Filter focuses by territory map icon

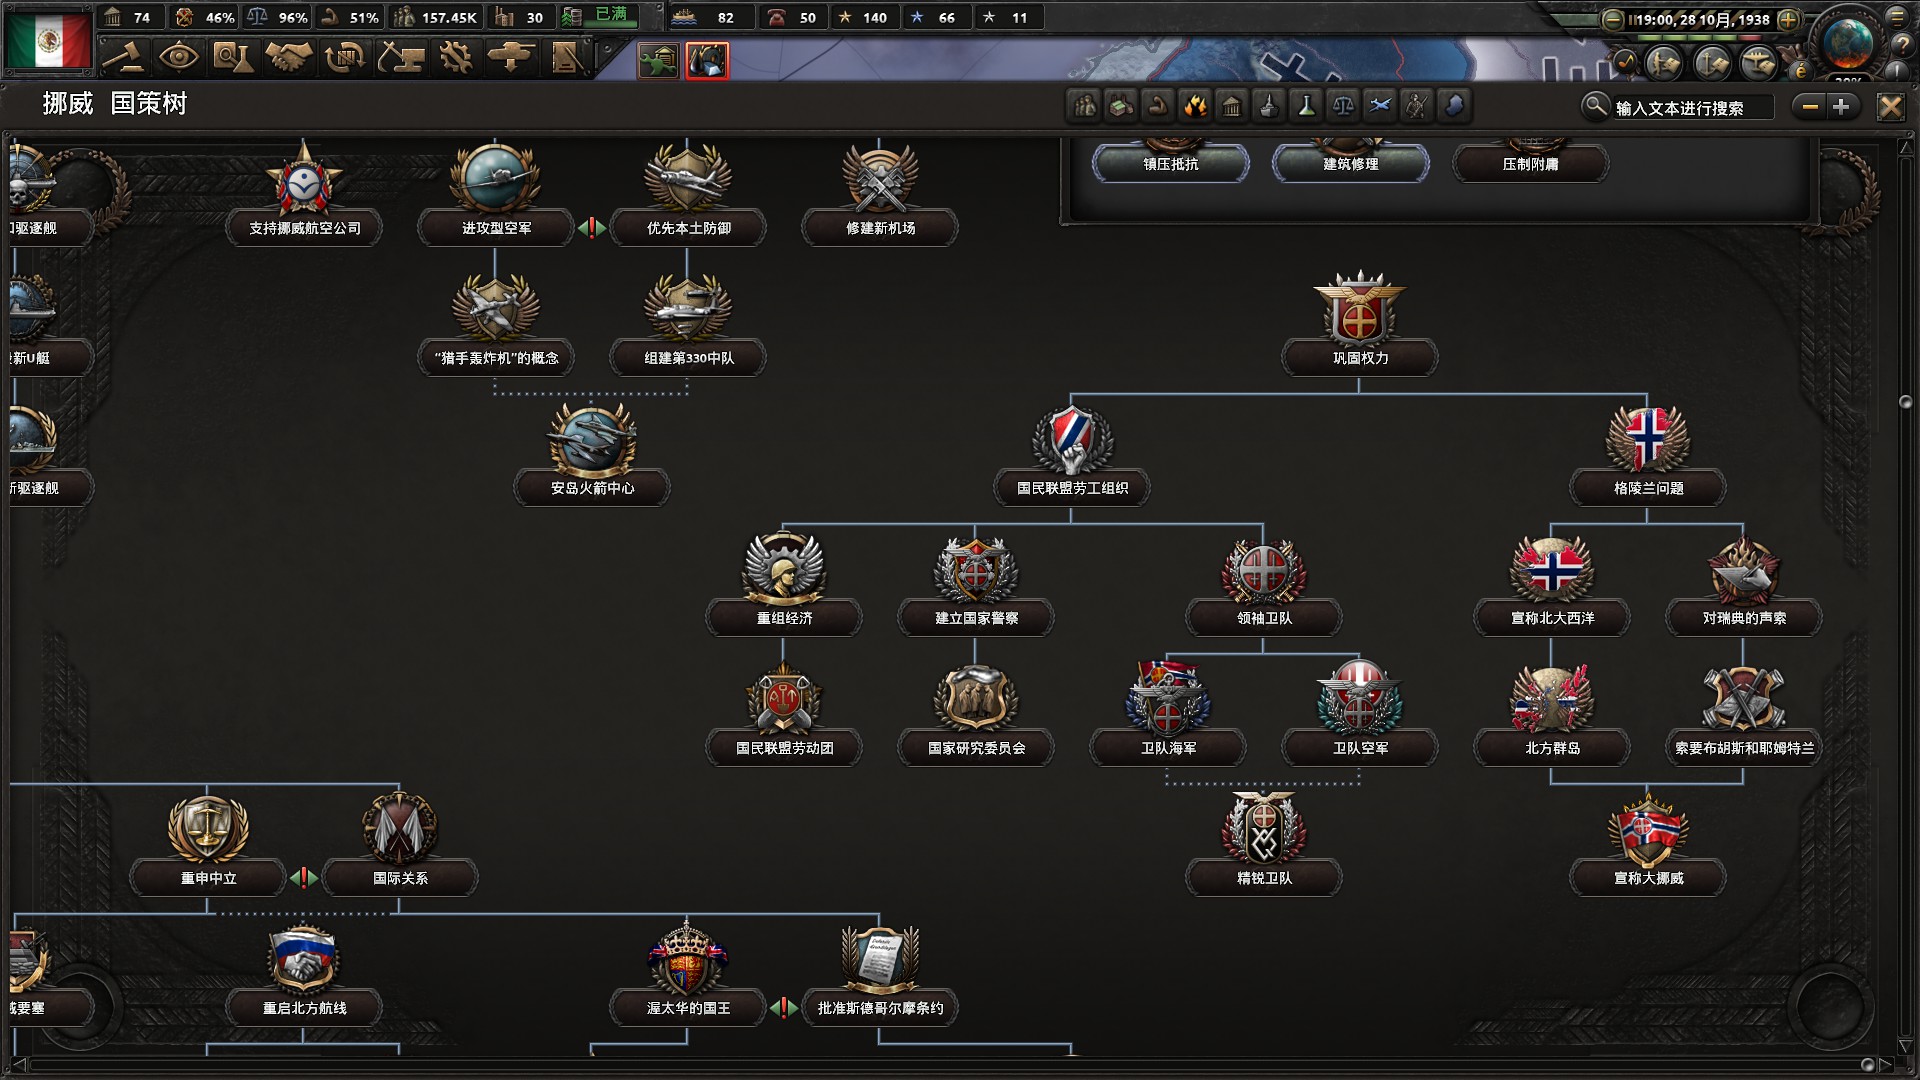[1455, 105]
